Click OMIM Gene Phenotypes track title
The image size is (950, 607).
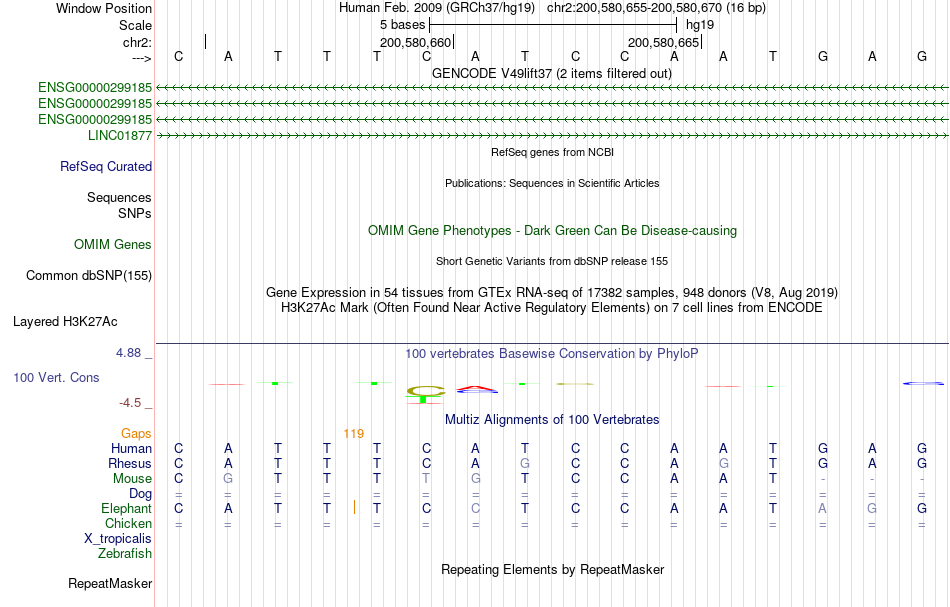553,231
